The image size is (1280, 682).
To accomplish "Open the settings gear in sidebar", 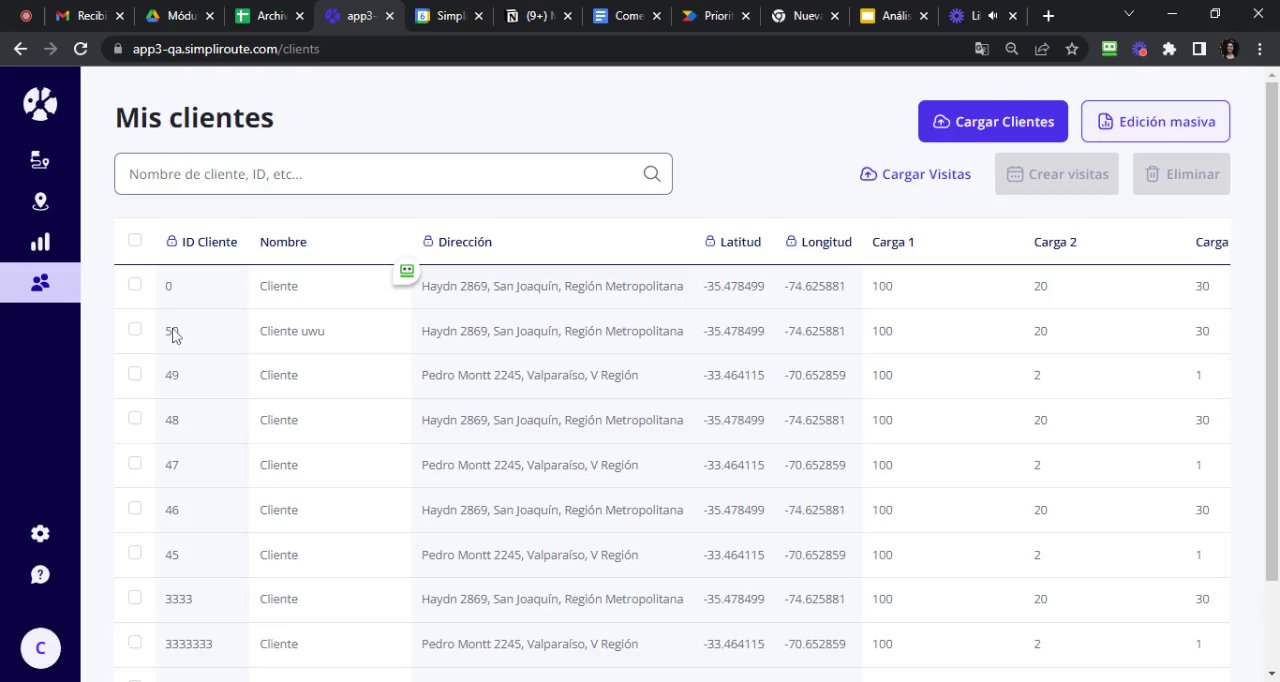I will pos(40,534).
